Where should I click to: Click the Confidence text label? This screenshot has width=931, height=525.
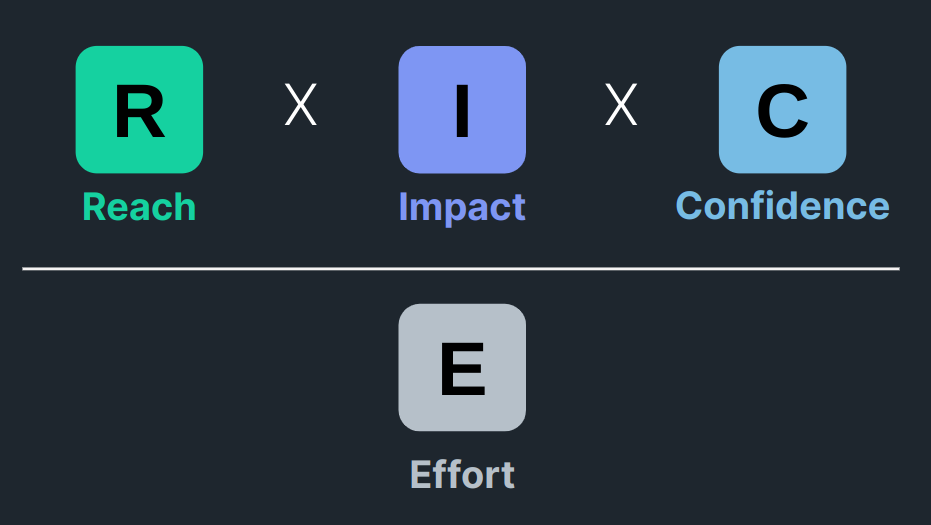coord(783,206)
